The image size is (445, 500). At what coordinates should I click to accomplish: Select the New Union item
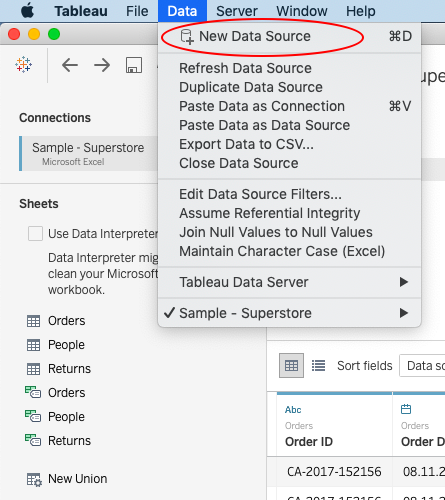[77, 479]
